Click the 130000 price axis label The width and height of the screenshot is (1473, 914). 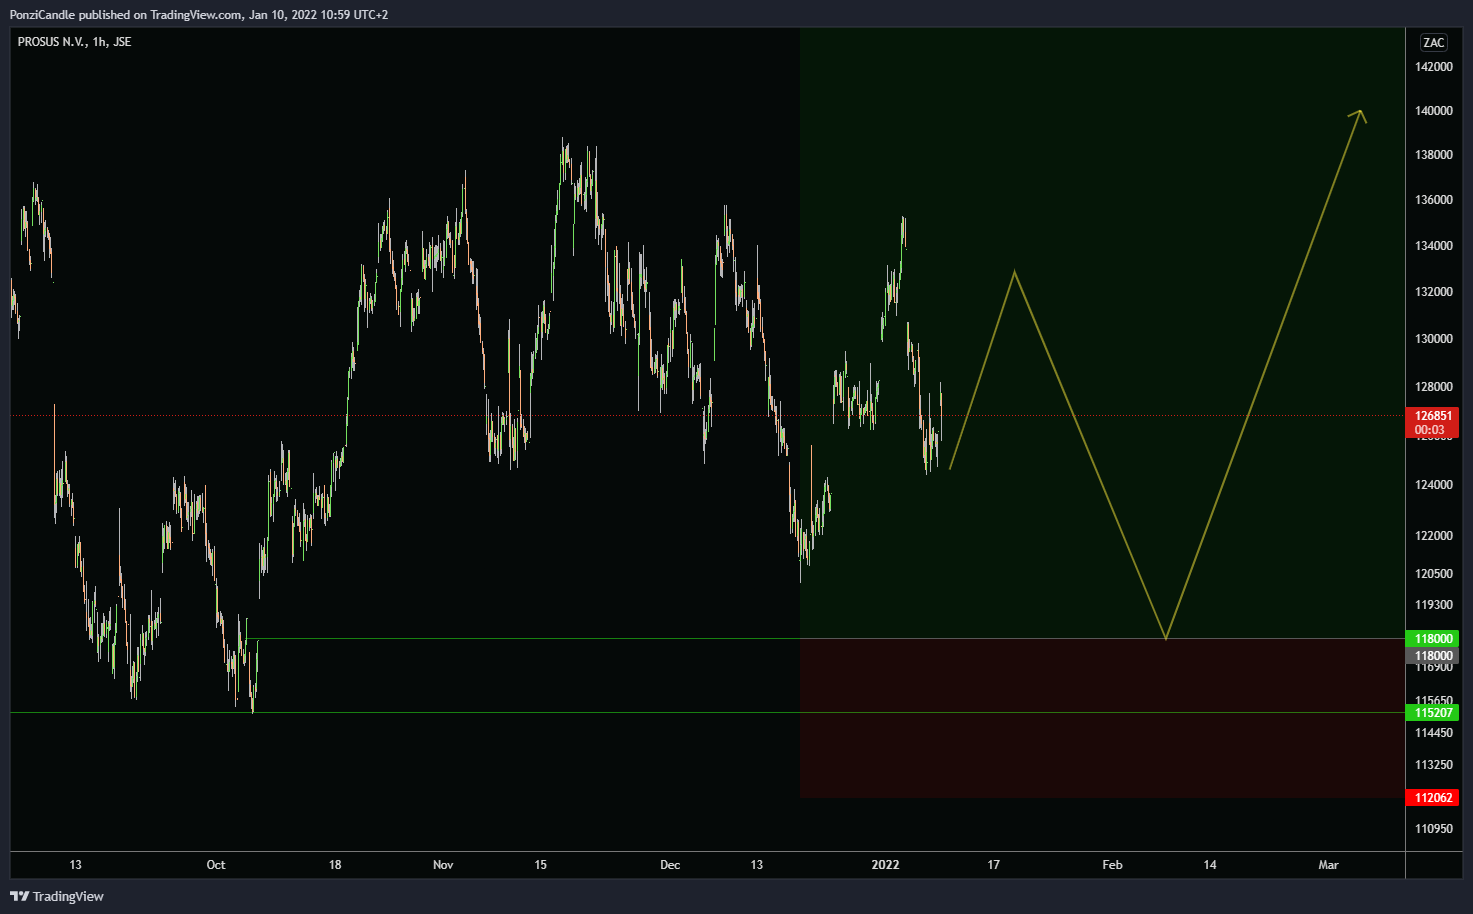pyautogui.click(x=1433, y=339)
